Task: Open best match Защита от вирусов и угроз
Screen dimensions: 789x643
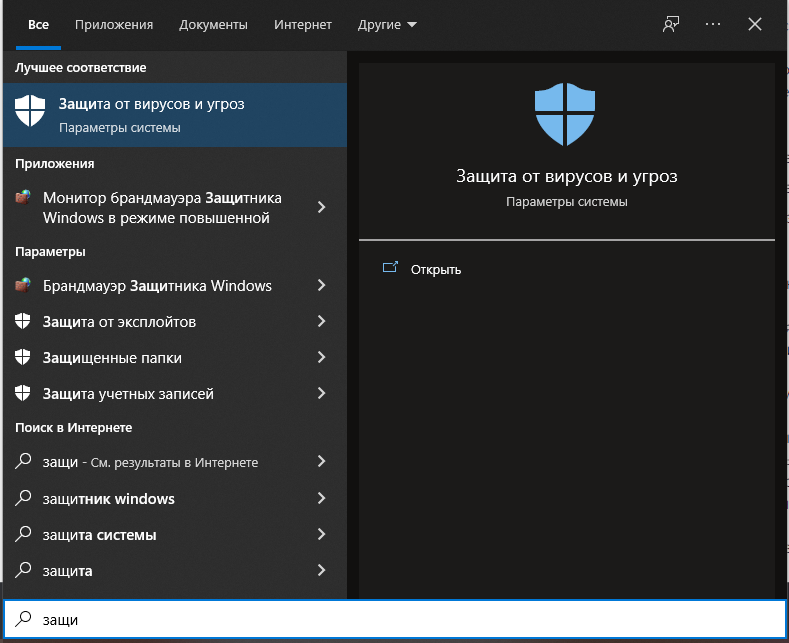Action: (175, 115)
